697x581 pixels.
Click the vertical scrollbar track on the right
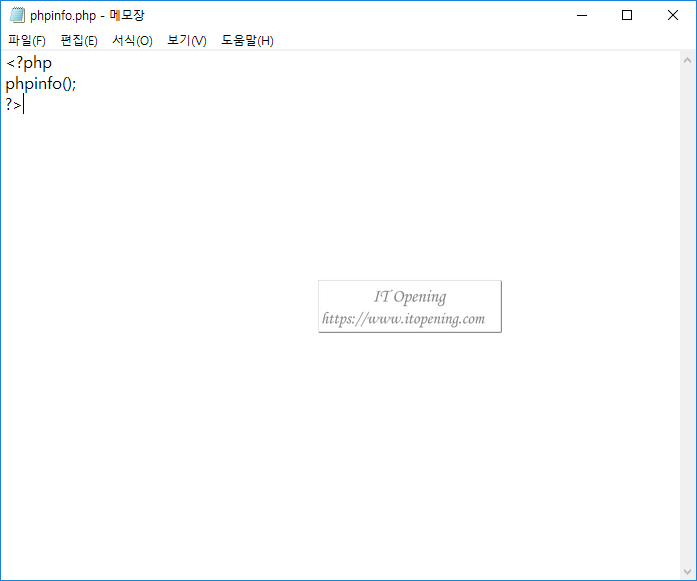tap(687, 300)
